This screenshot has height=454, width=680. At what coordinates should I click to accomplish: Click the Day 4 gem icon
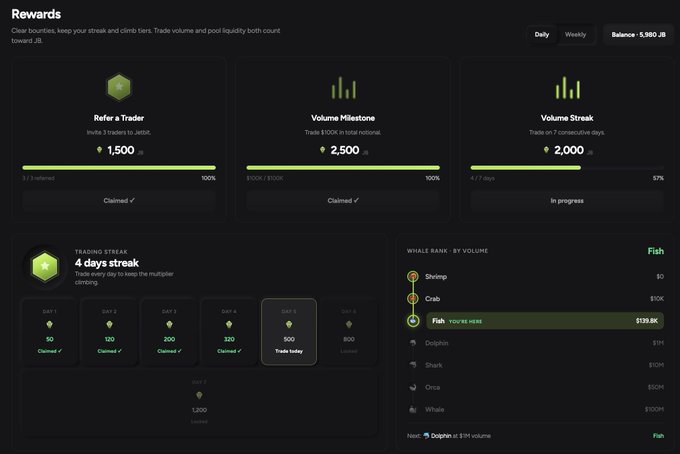pos(229,325)
